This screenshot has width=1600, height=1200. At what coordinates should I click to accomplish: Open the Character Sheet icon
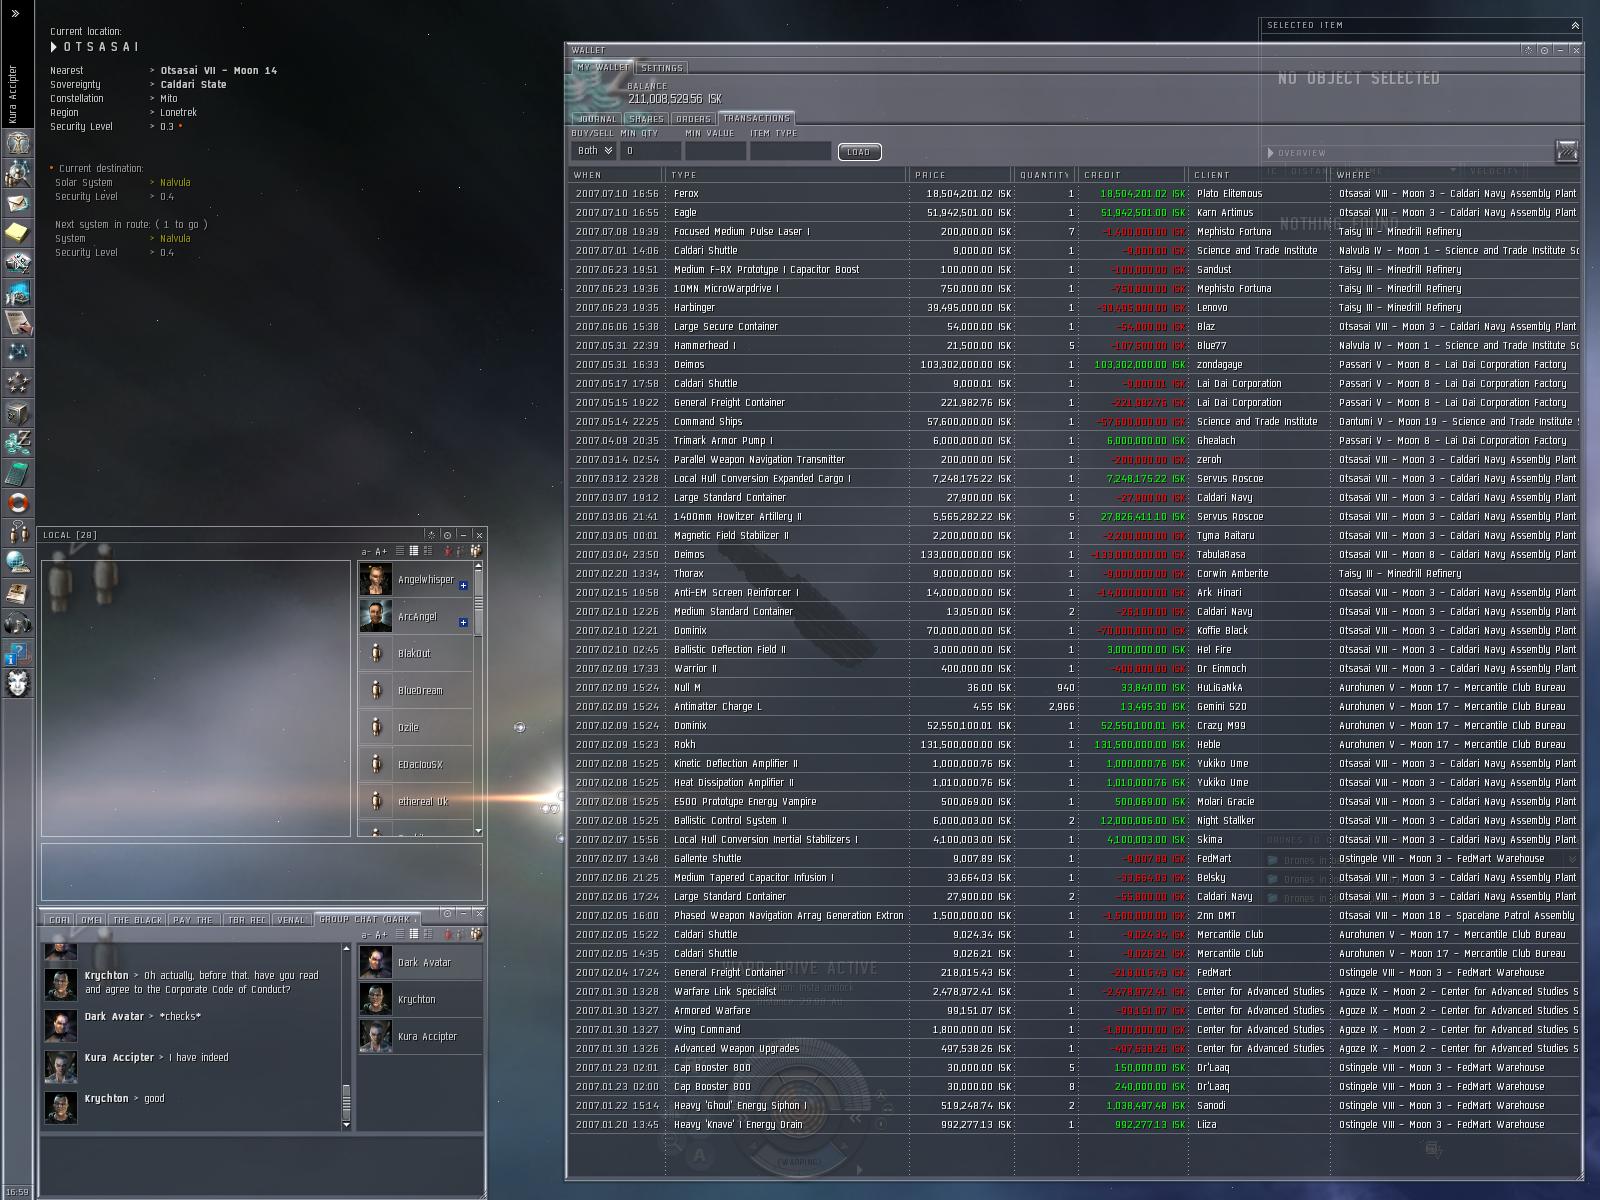[17, 143]
